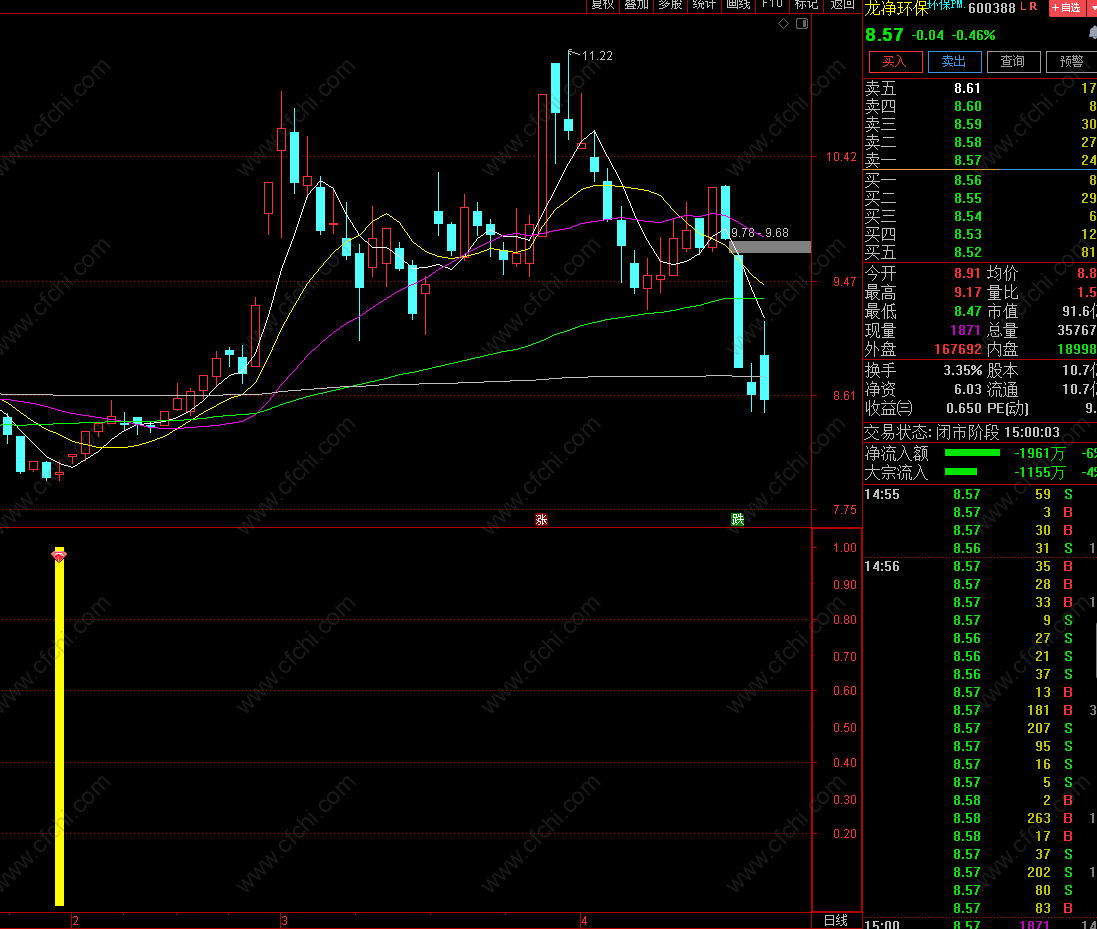
Task: Click the red L indicator next to 600388
Action: 1024,6
